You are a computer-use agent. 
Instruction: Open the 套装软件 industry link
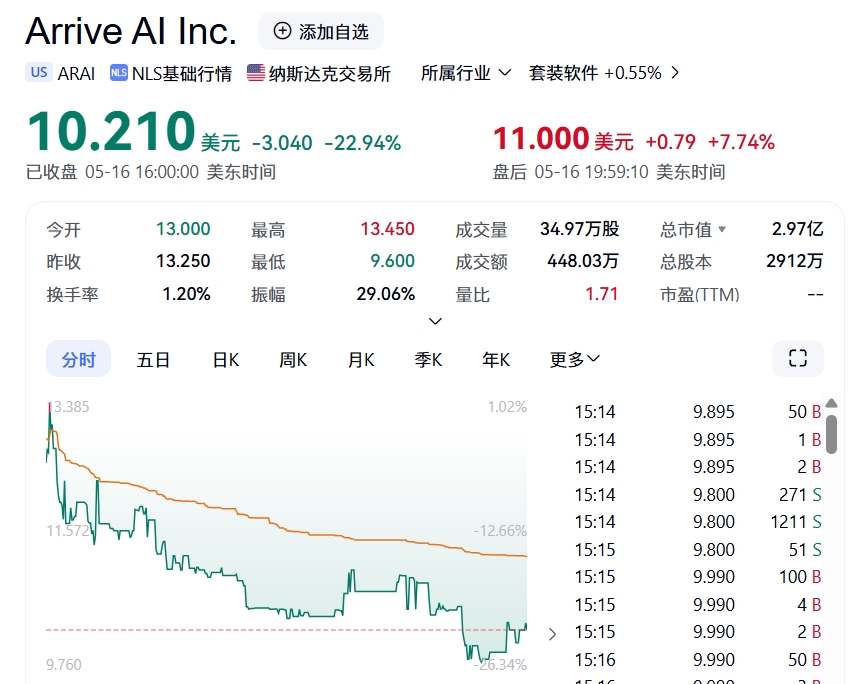[x=563, y=72]
